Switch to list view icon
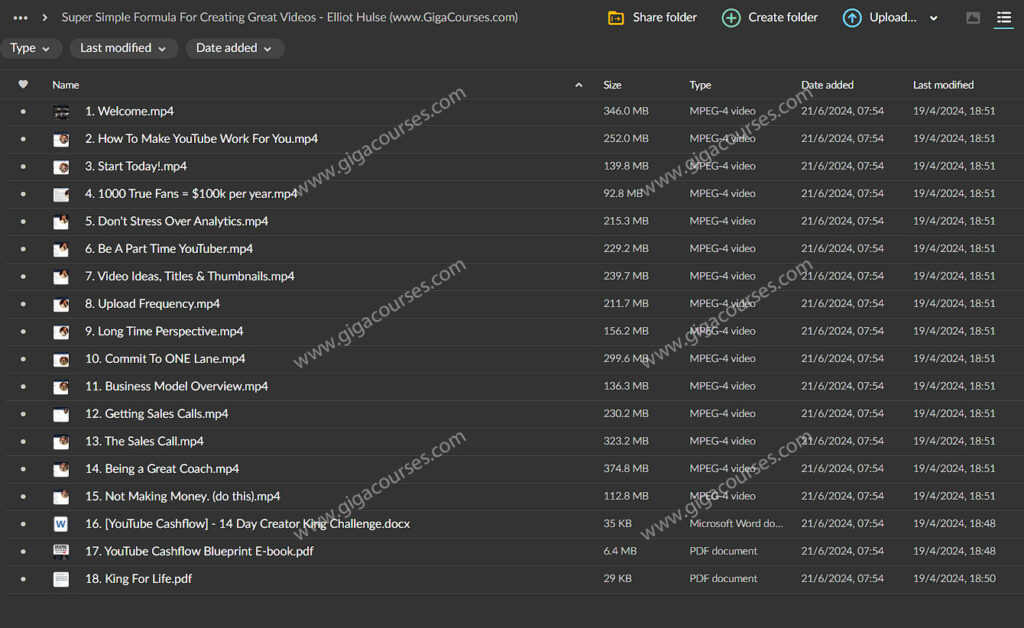 click(1003, 18)
